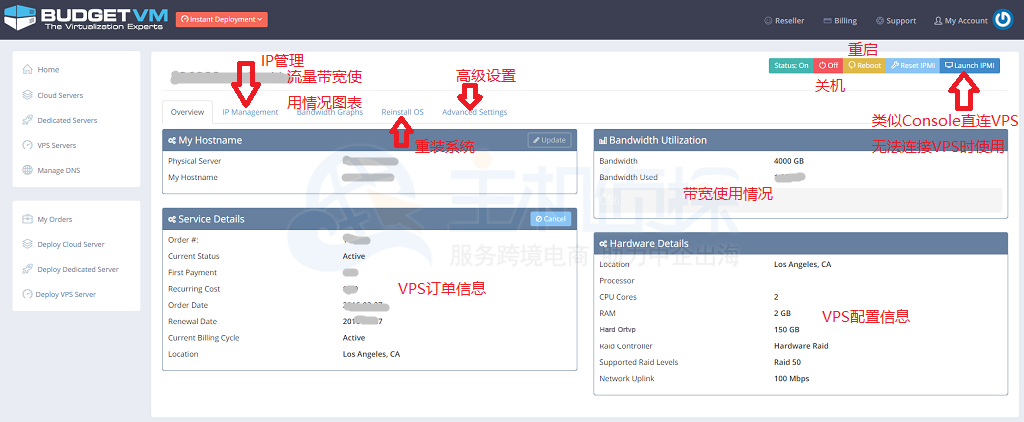Click the Current Billing Cycle Active value
The image size is (1024, 422).
[x=354, y=338]
